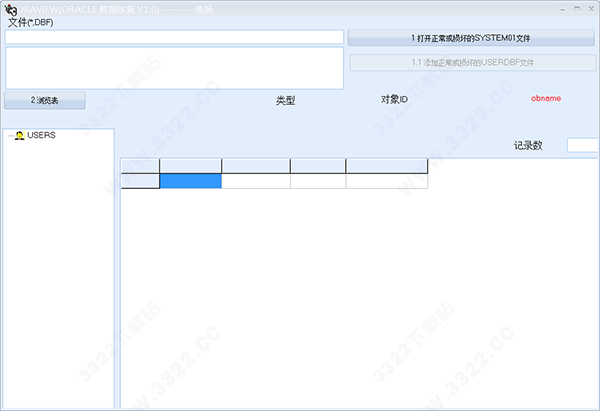
Task: Click the 记录数 label
Action: coord(528,145)
